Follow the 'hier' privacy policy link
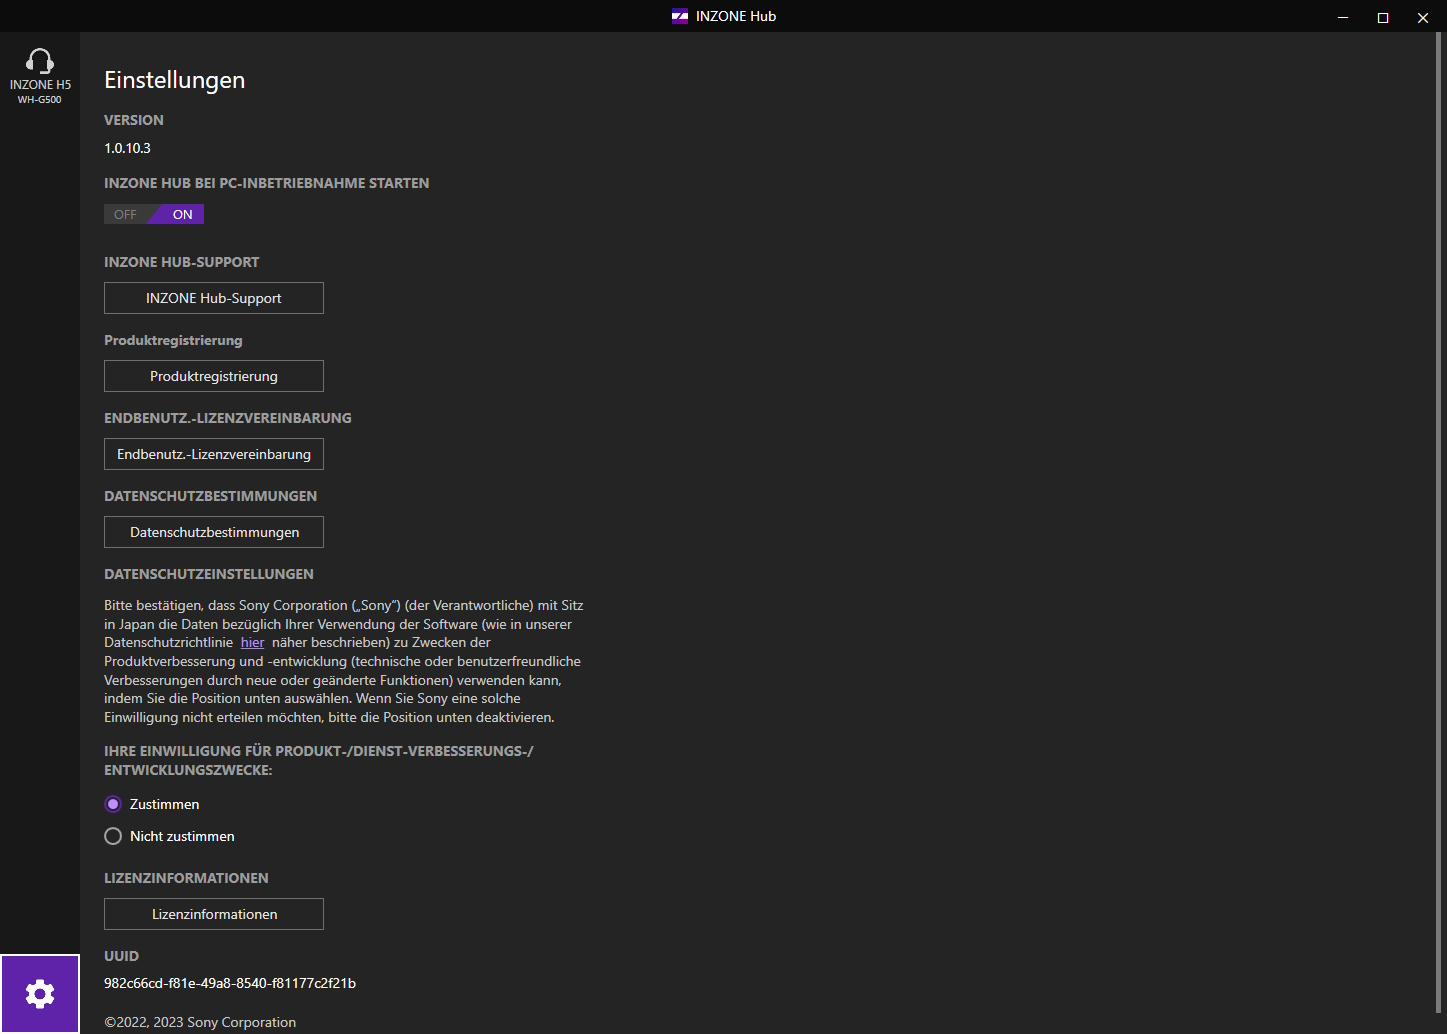Viewport: 1447px width, 1034px height. [x=252, y=643]
